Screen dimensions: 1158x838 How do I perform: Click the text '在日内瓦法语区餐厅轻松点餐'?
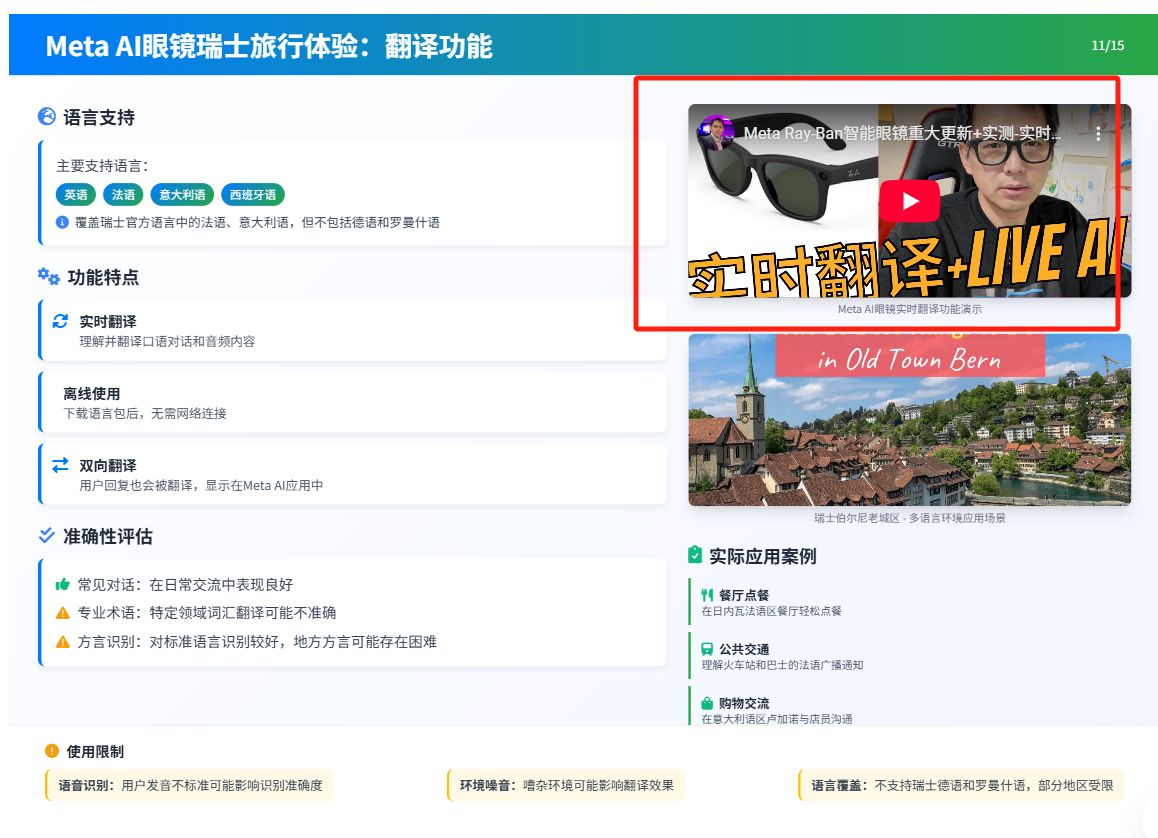[x=772, y=611]
